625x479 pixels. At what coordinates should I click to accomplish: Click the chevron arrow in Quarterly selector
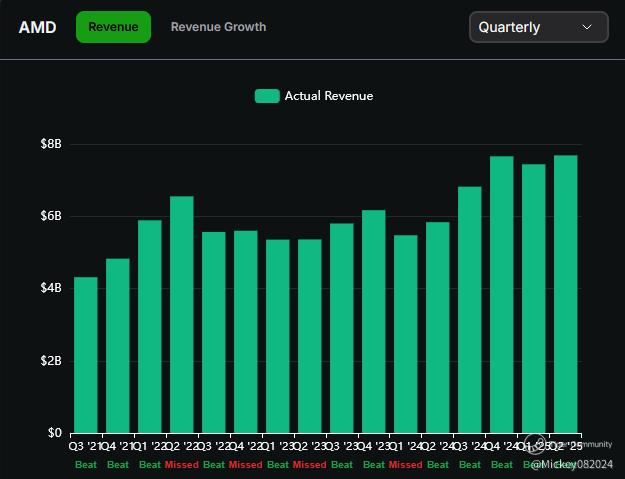tap(587, 27)
